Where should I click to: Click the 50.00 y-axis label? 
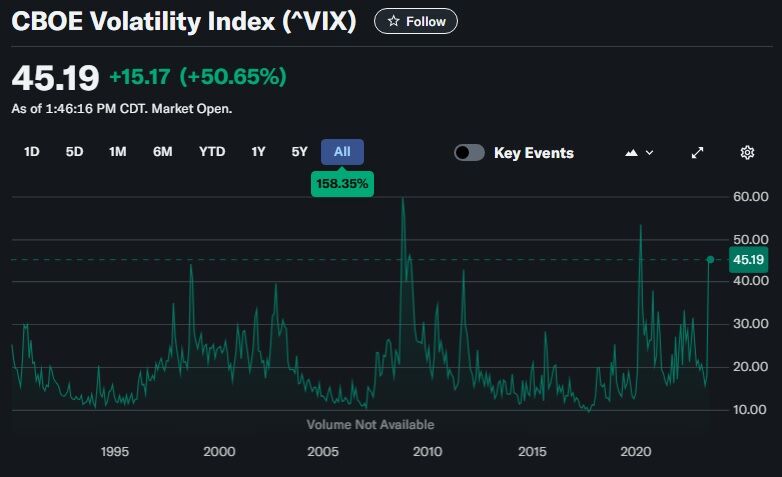pyautogui.click(x=751, y=239)
